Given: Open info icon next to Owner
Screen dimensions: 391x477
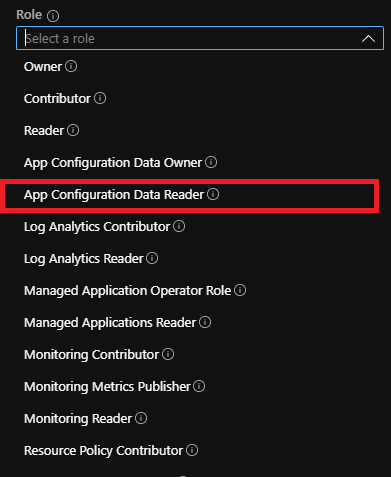Looking at the screenshot, I should pos(71,66).
